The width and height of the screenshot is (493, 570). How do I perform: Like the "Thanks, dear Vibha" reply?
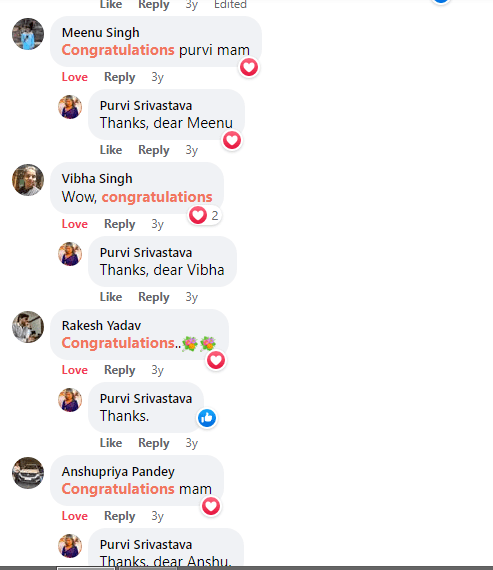point(111,297)
